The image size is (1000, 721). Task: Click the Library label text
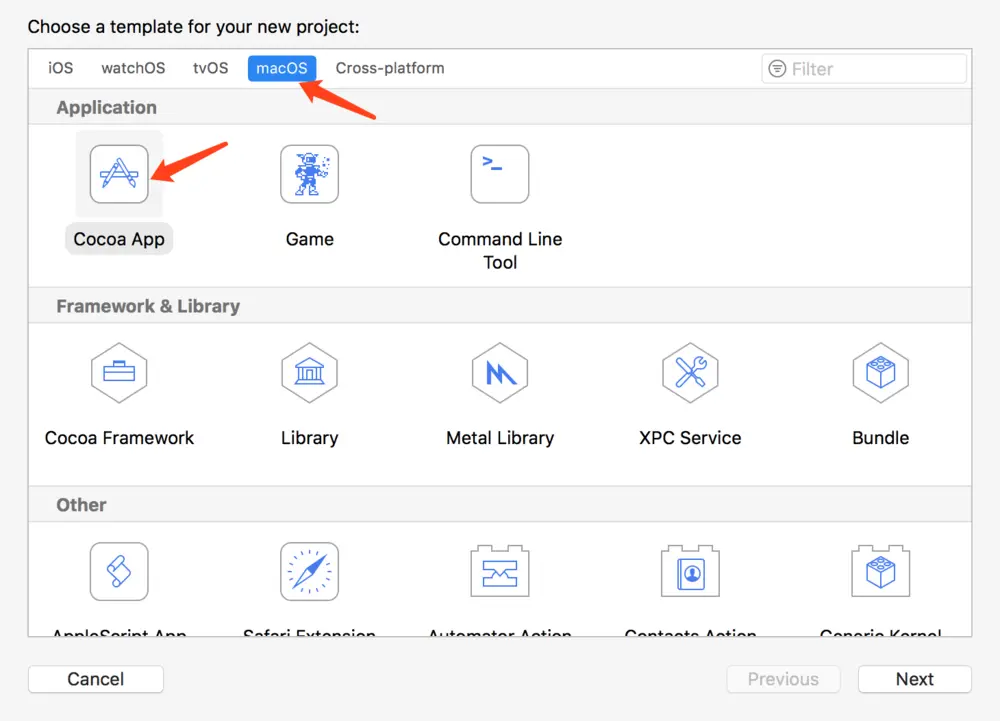[309, 438]
